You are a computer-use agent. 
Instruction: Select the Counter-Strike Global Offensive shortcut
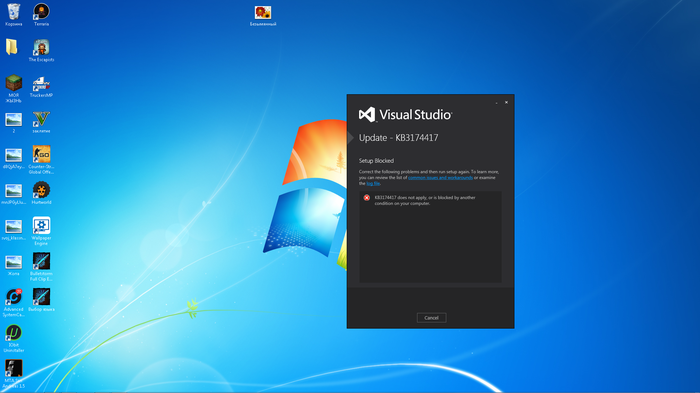(x=41, y=160)
